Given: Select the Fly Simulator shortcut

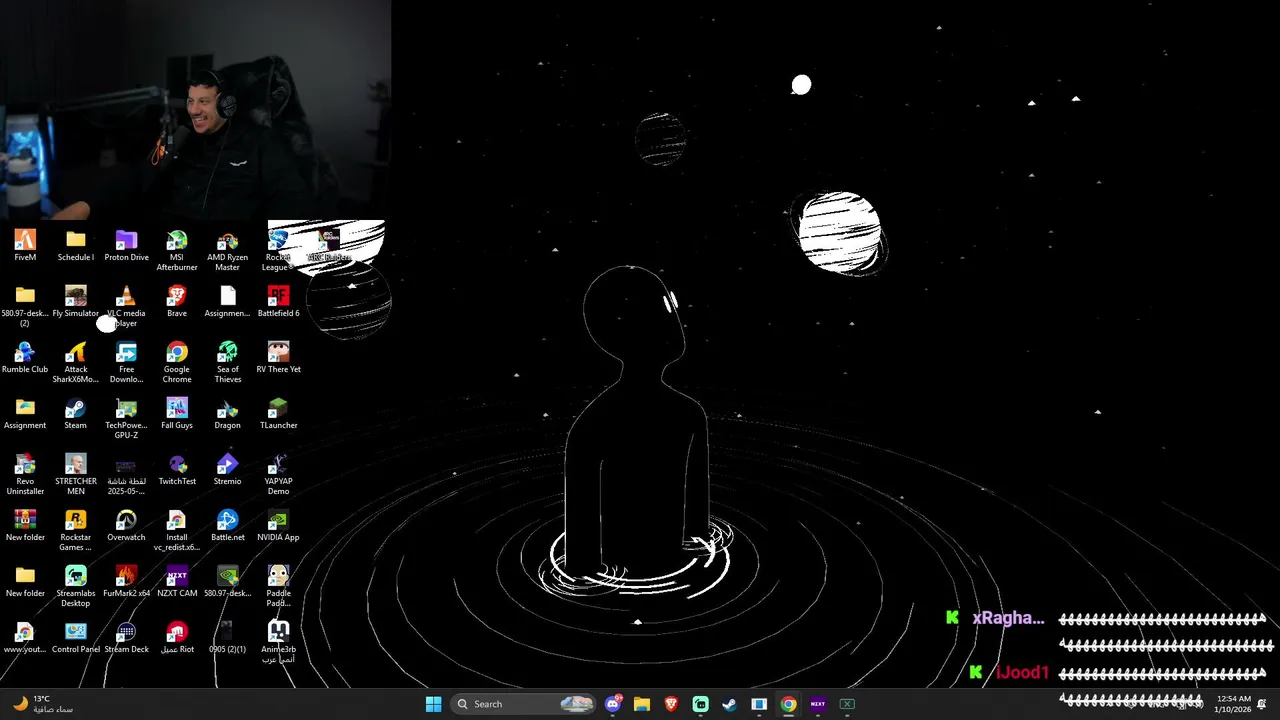Looking at the screenshot, I should coord(76,302).
